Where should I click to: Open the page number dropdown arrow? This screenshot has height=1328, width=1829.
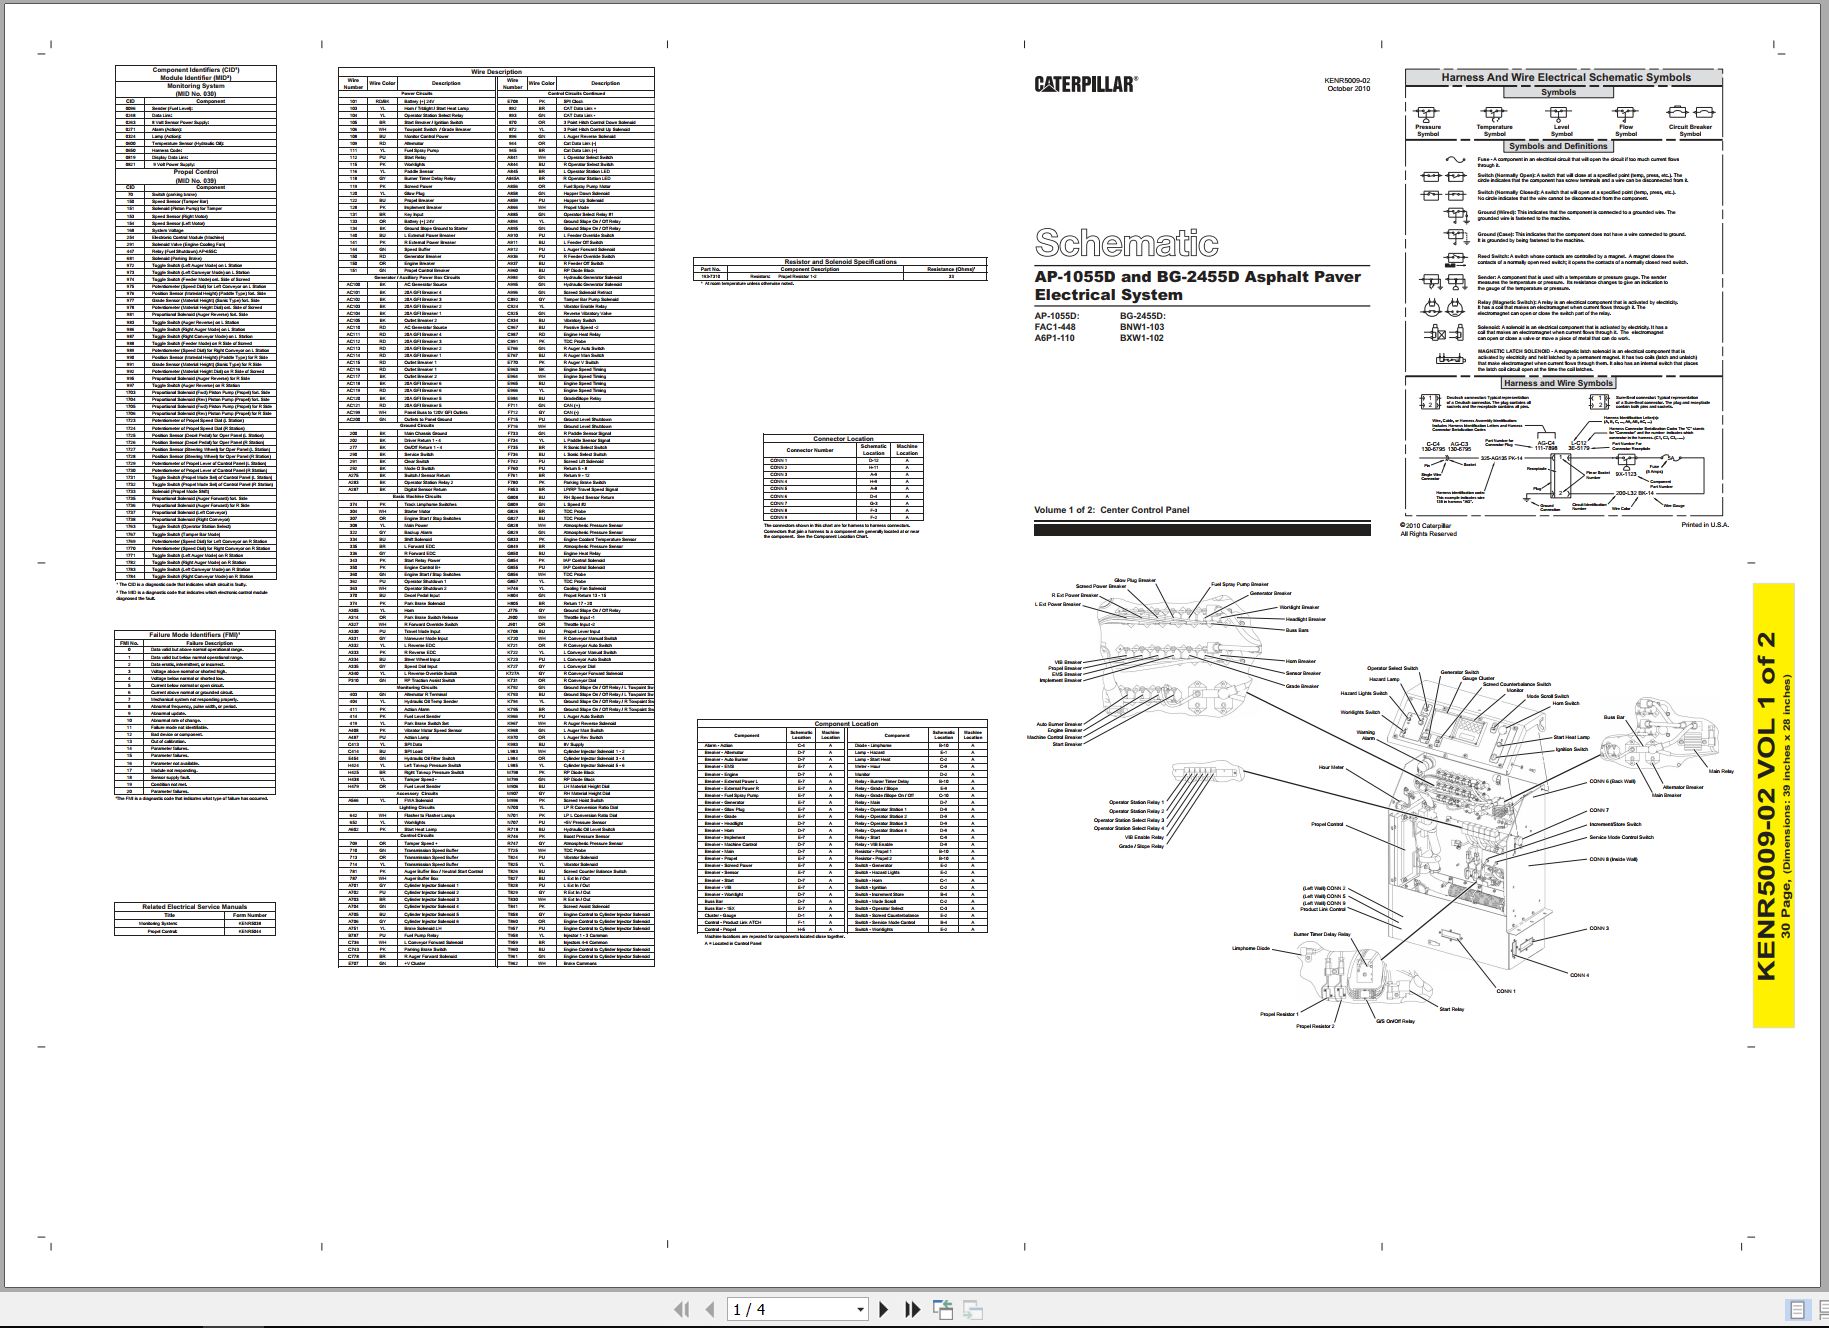[860, 1310]
